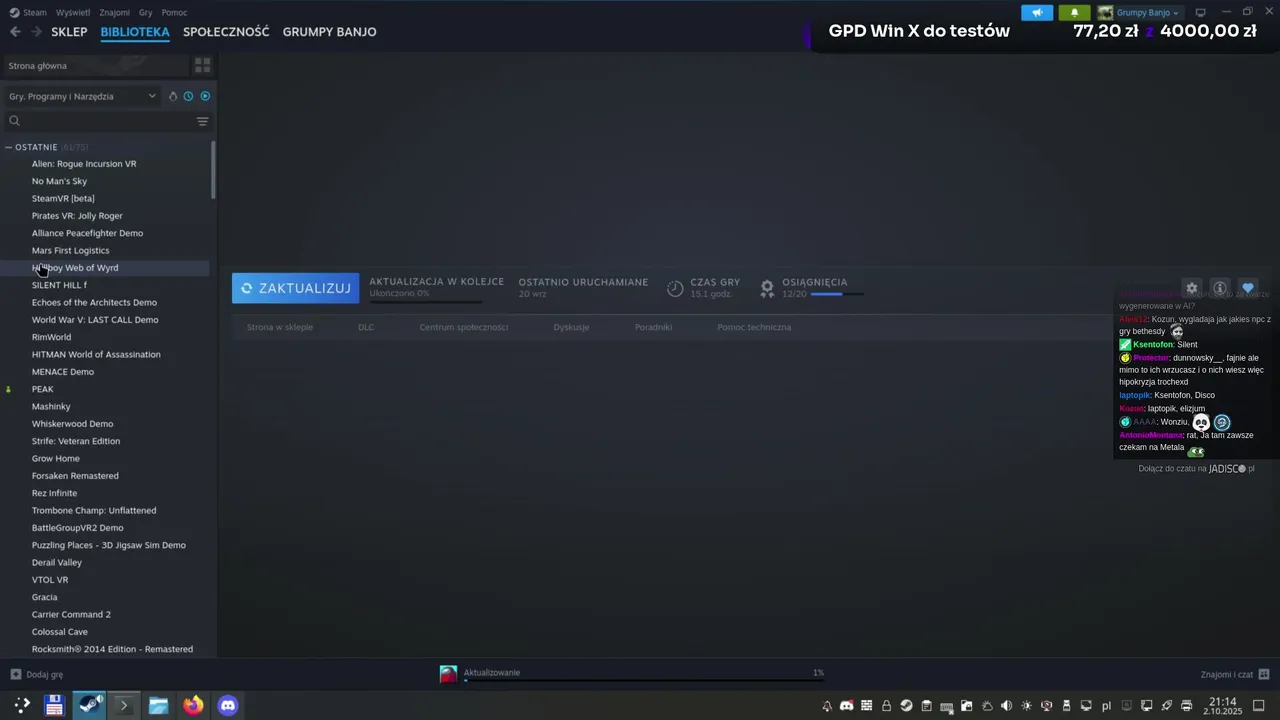1280x720 pixels.
Task: Click the play time clock icon
Action: pyautogui.click(x=675, y=288)
